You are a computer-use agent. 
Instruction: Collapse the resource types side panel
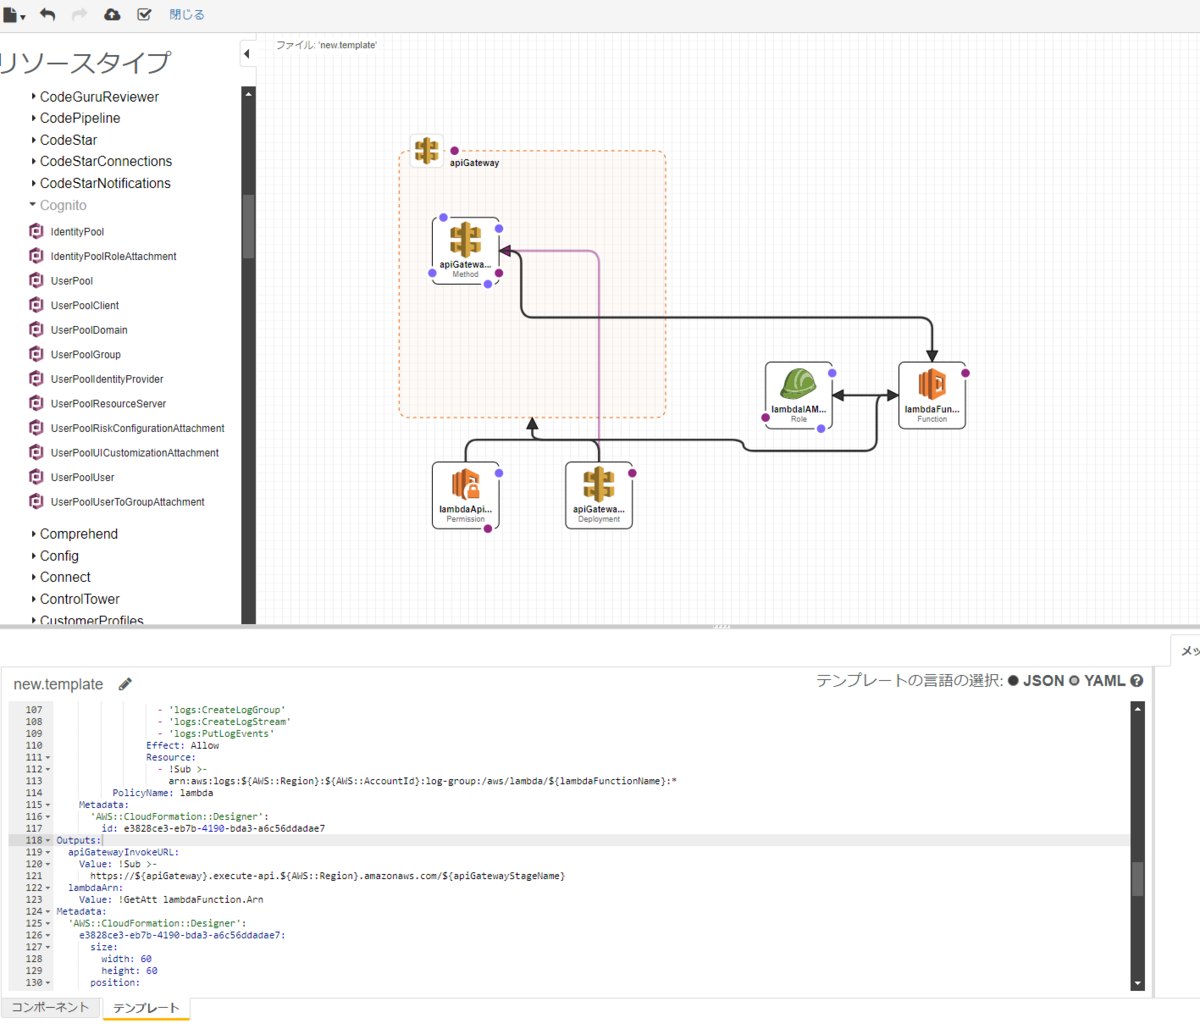(x=247, y=54)
